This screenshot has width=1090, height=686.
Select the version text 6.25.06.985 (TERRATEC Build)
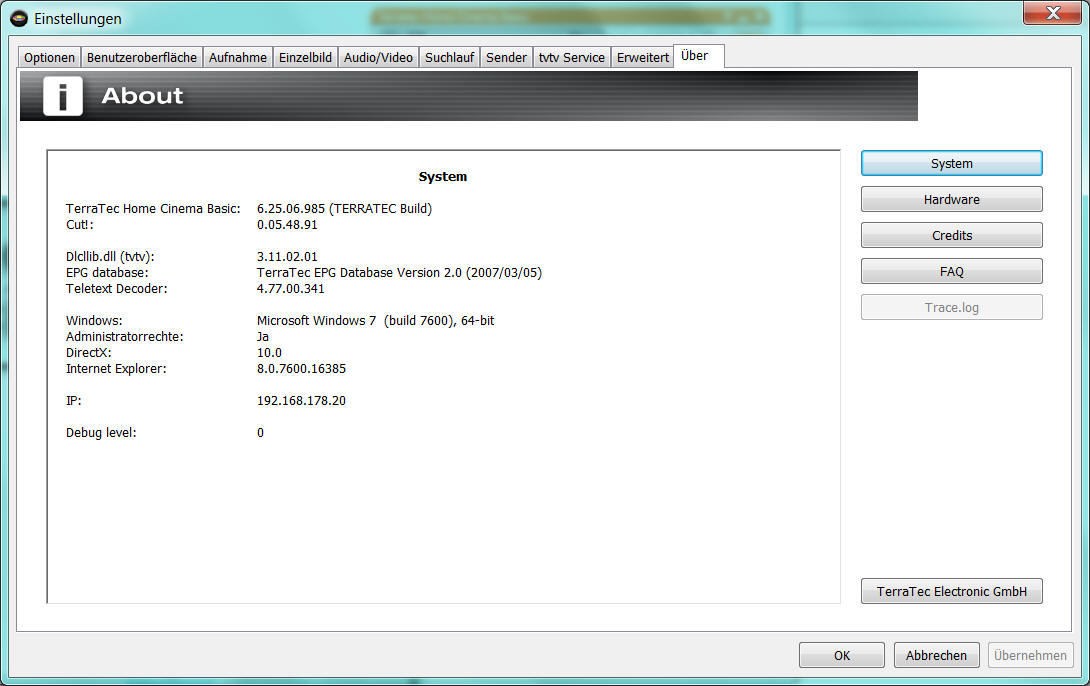[344, 209]
